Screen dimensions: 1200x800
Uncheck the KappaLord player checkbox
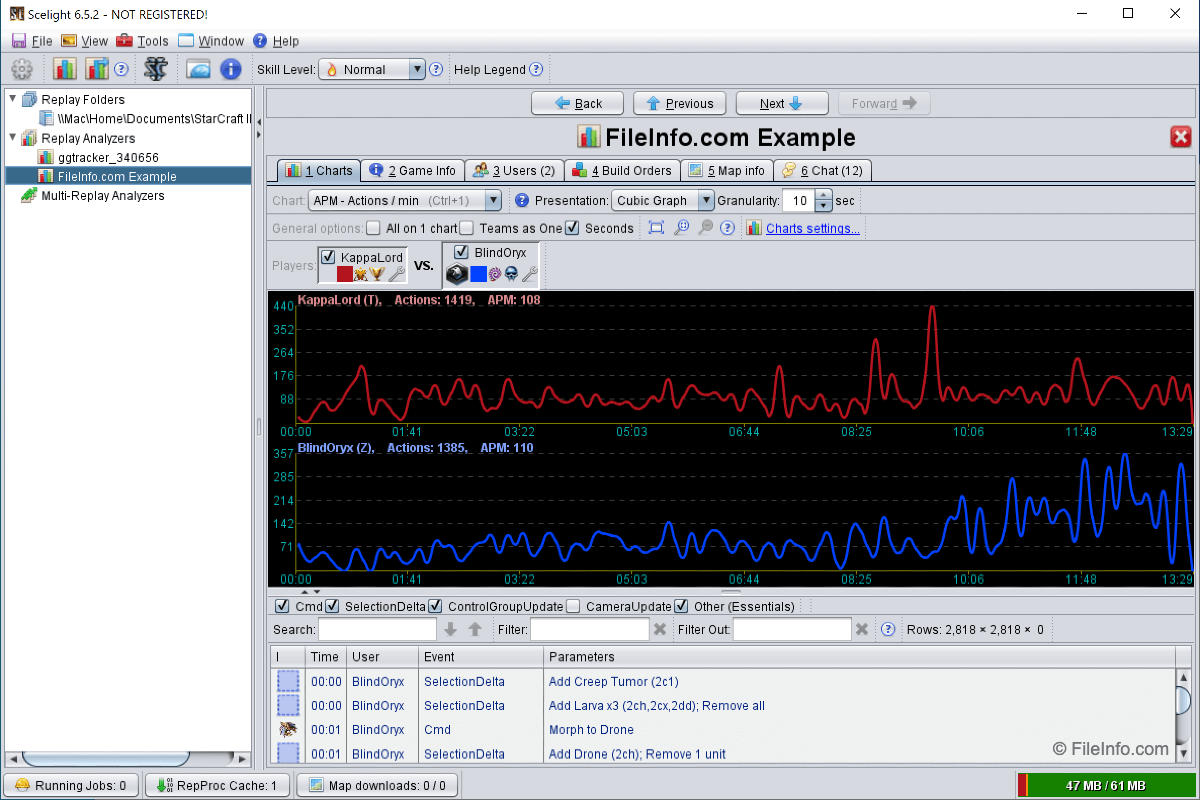pos(329,257)
